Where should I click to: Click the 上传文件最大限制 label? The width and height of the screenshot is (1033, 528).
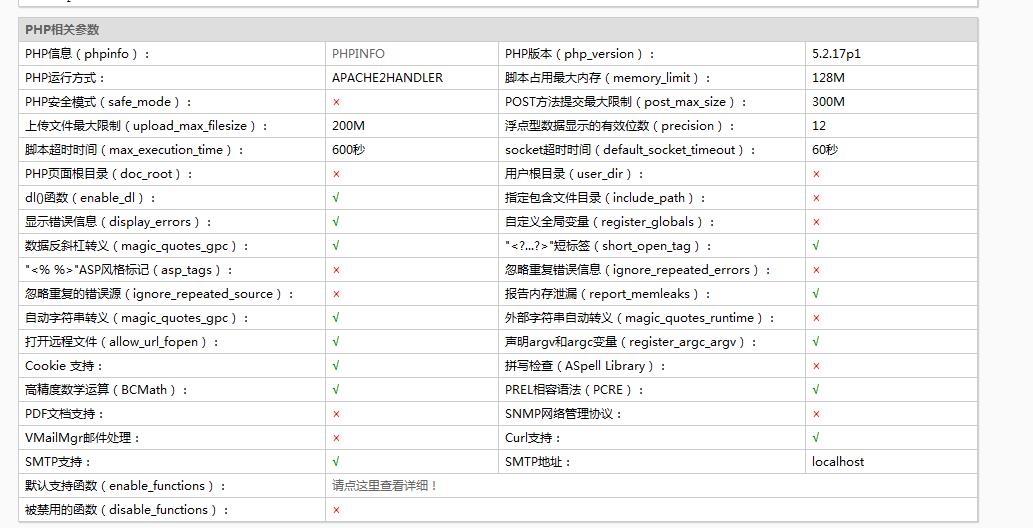pyautogui.click(x=146, y=126)
